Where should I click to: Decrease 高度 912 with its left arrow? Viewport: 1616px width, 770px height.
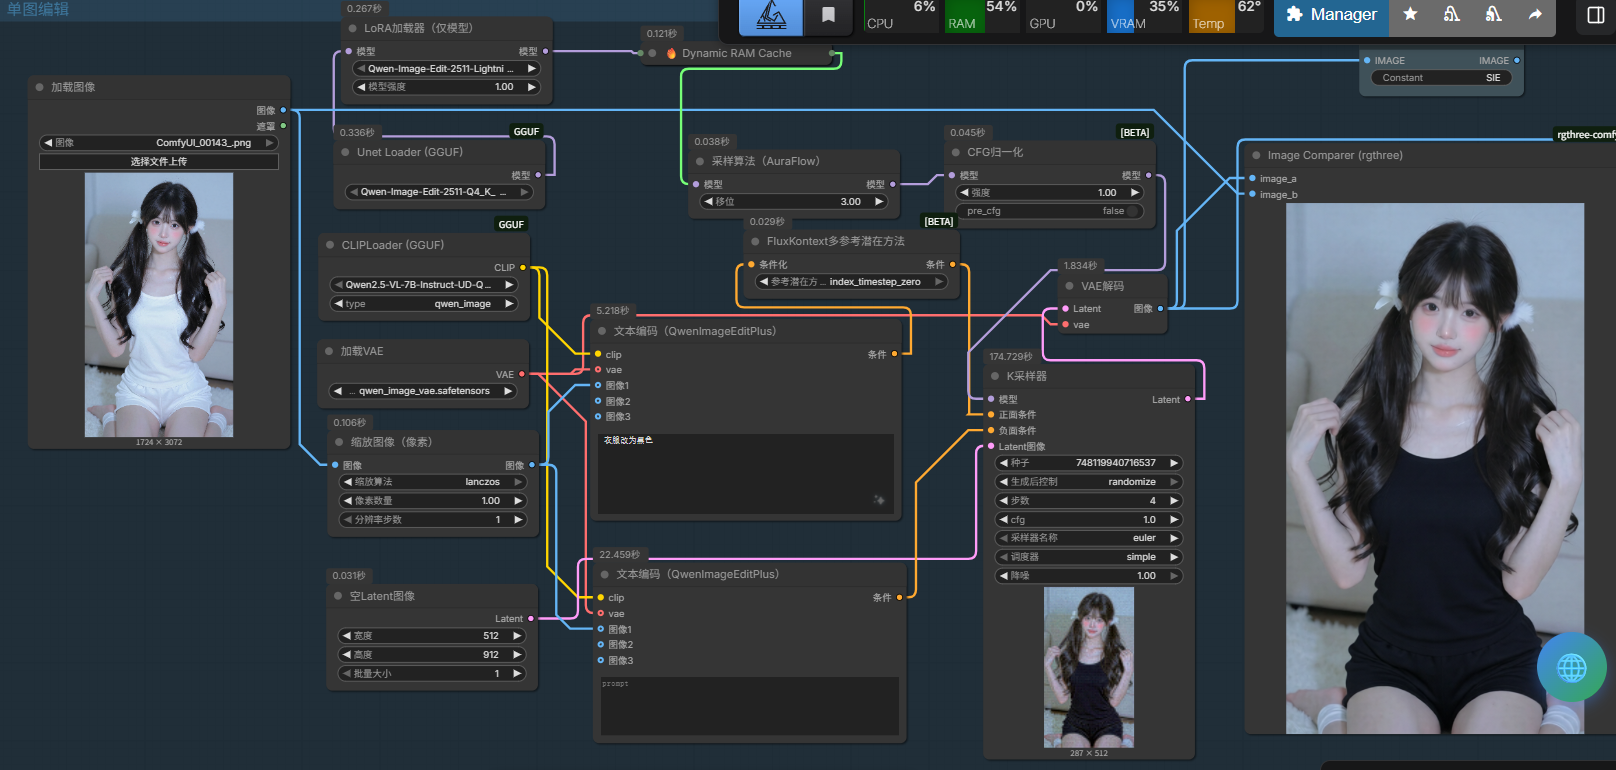(x=347, y=655)
